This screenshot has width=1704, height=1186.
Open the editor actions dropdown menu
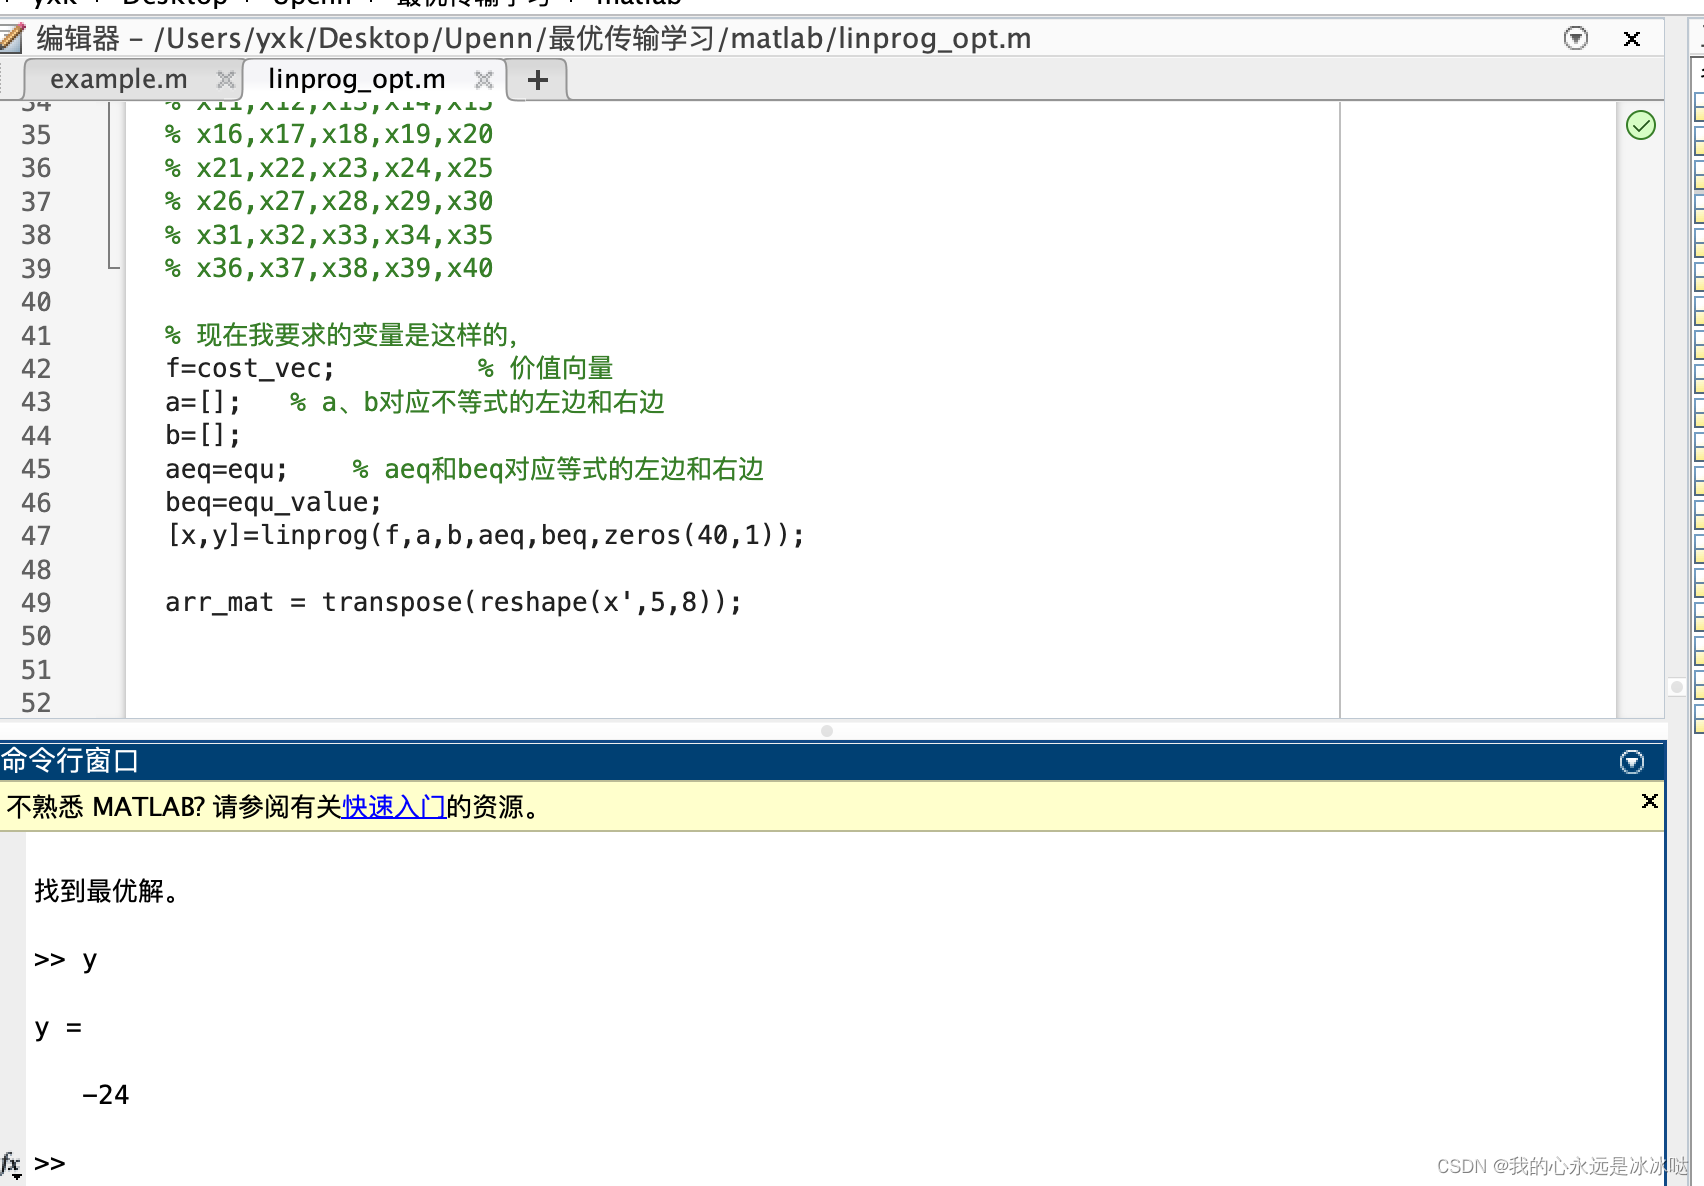(x=1575, y=38)
